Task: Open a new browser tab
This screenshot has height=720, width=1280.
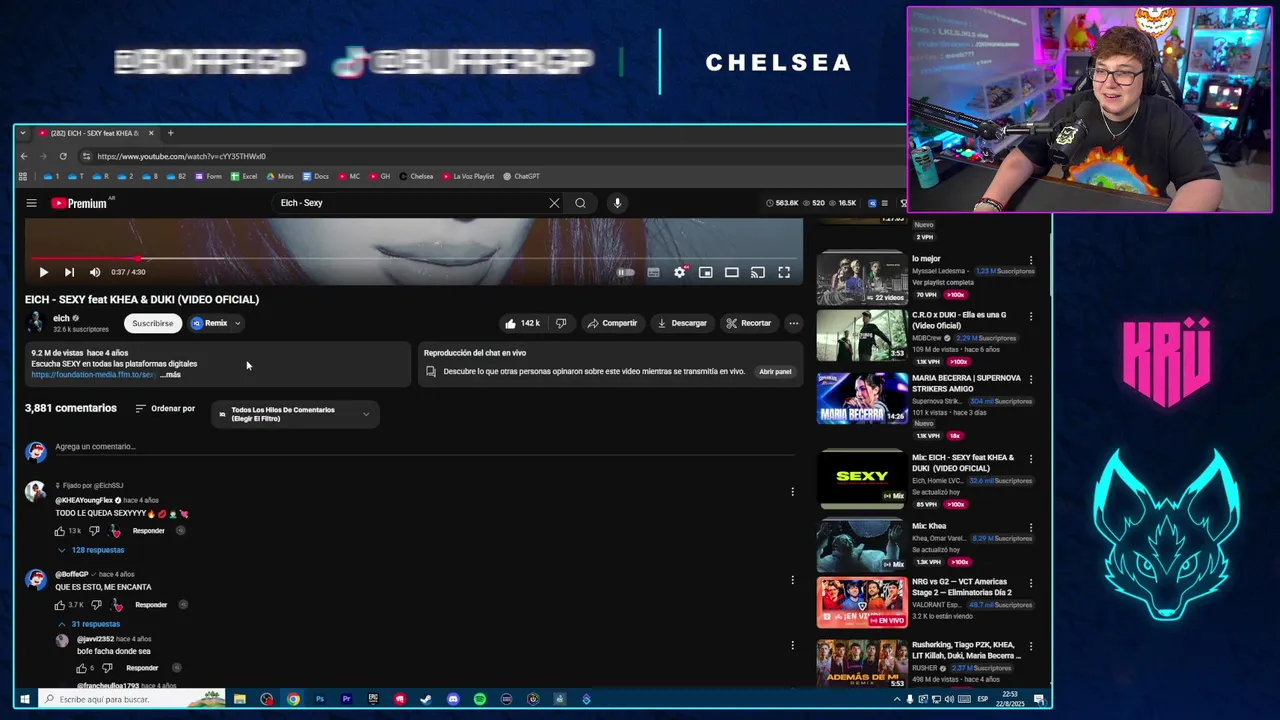Action: tap(170, 133)
